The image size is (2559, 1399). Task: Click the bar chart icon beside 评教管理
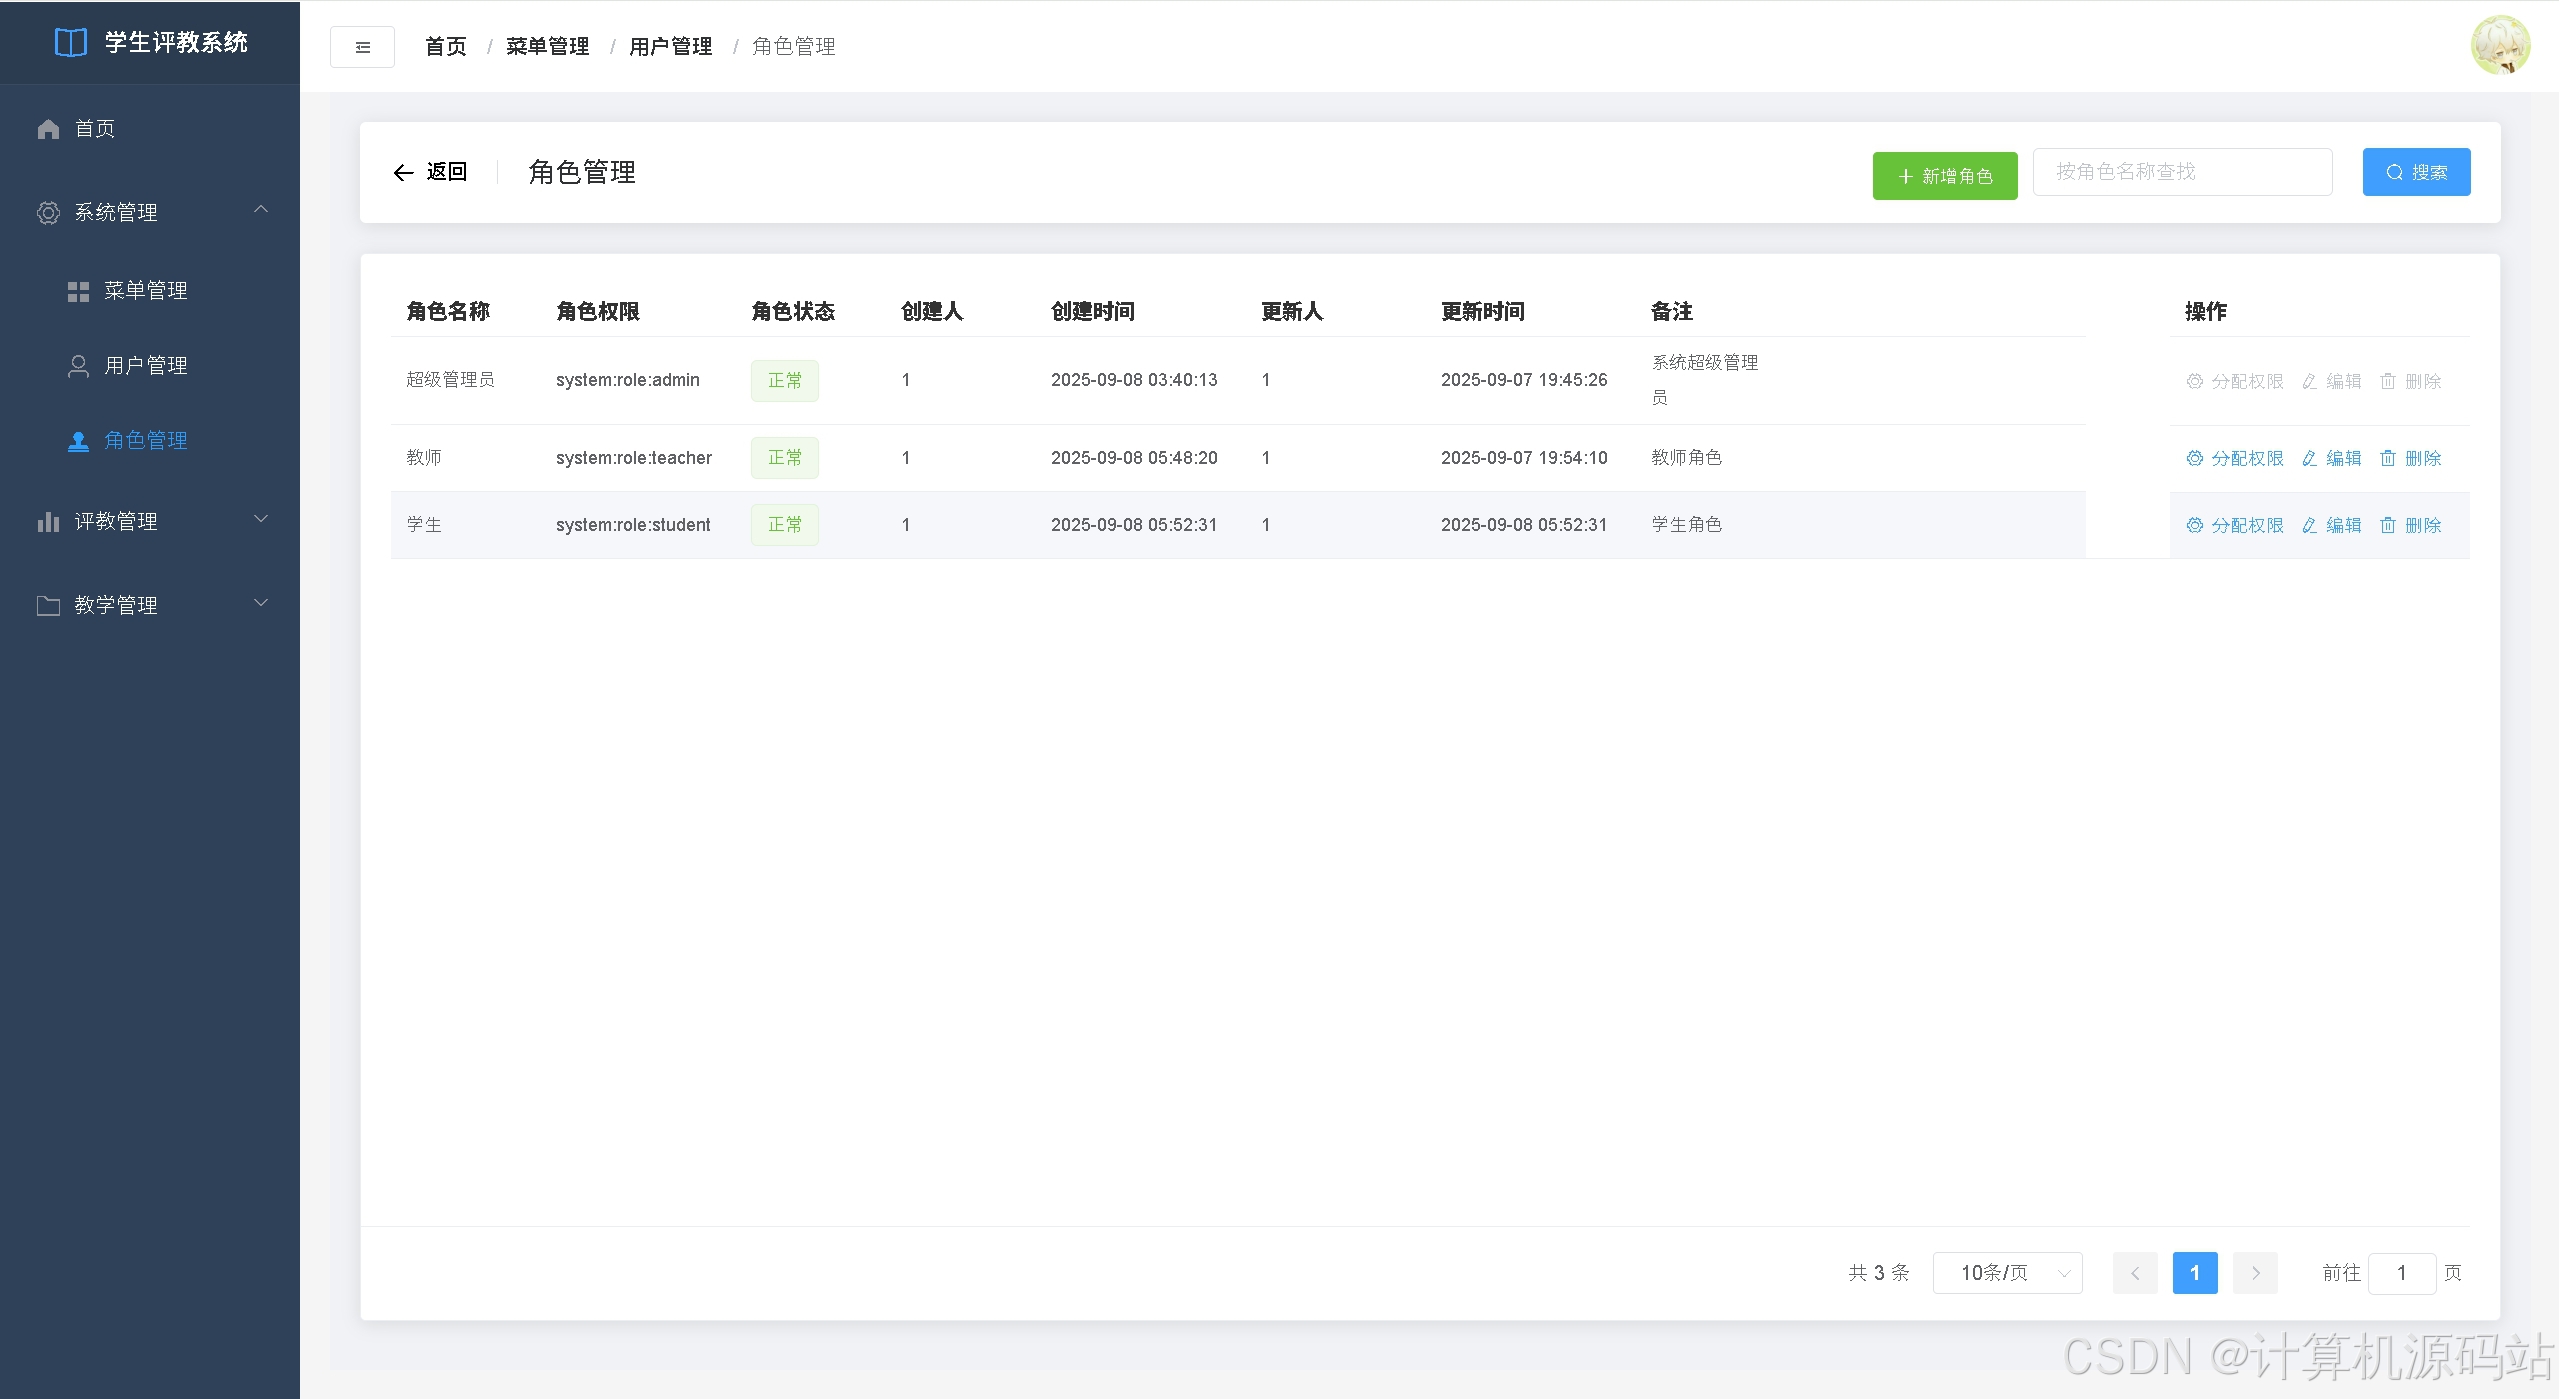pyautogui.click(x=48, y=522)
